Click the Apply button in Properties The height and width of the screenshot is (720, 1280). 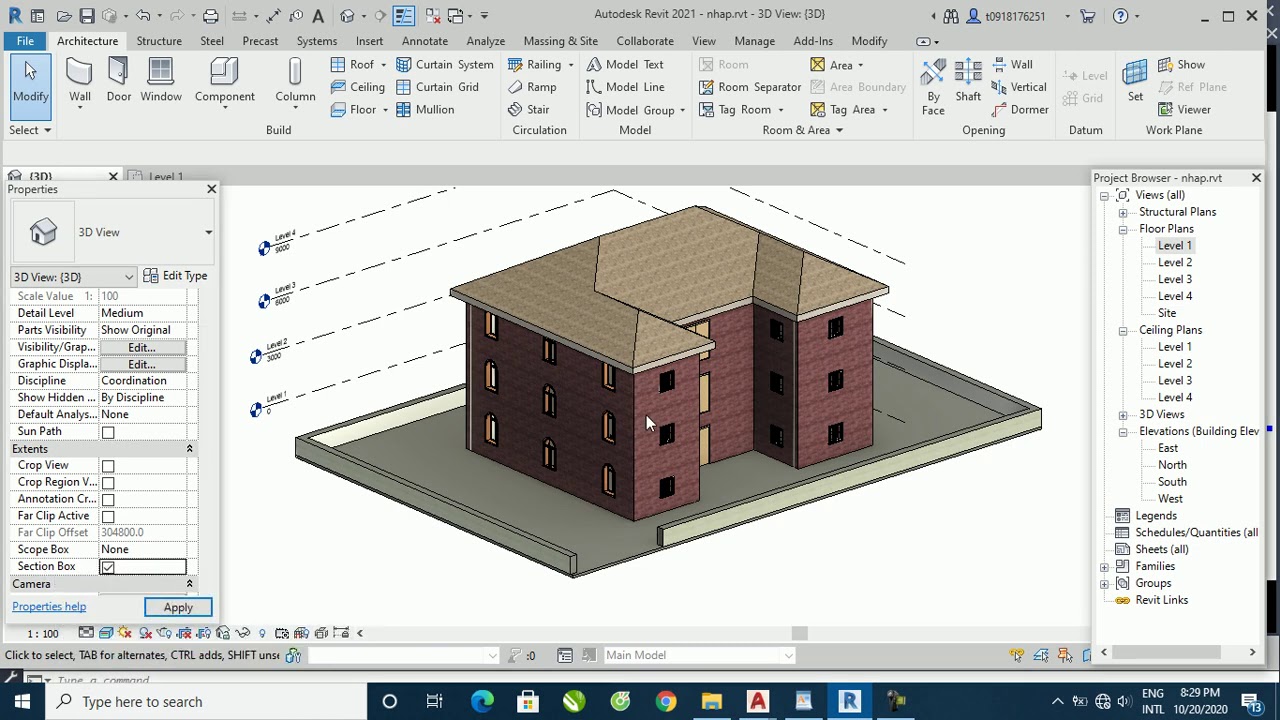(x=178, y=607)
